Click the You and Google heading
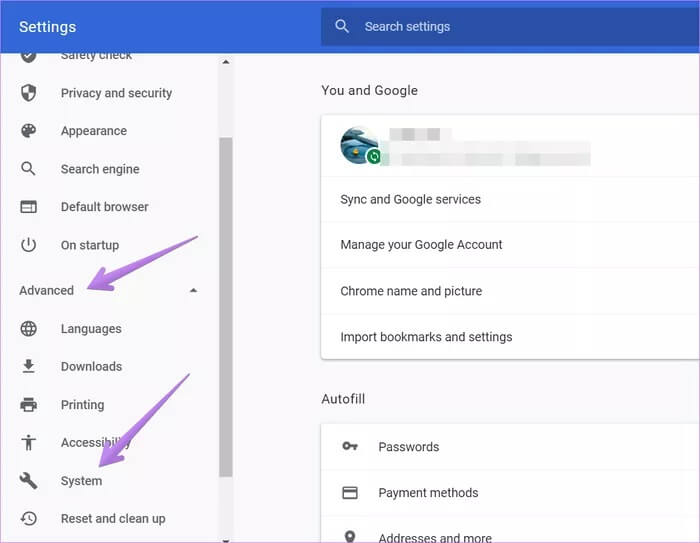The width and height of the screenshot is (700, 543). click(370, 90)
